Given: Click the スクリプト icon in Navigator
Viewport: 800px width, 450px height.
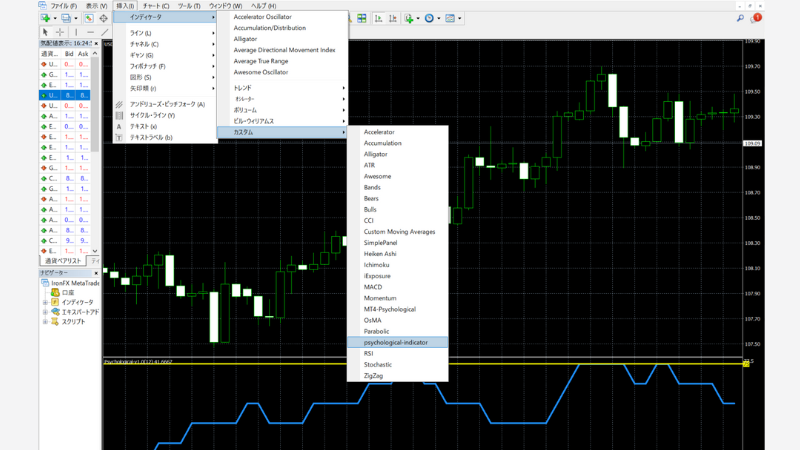Looking at the screenshot, I should 55,321.
